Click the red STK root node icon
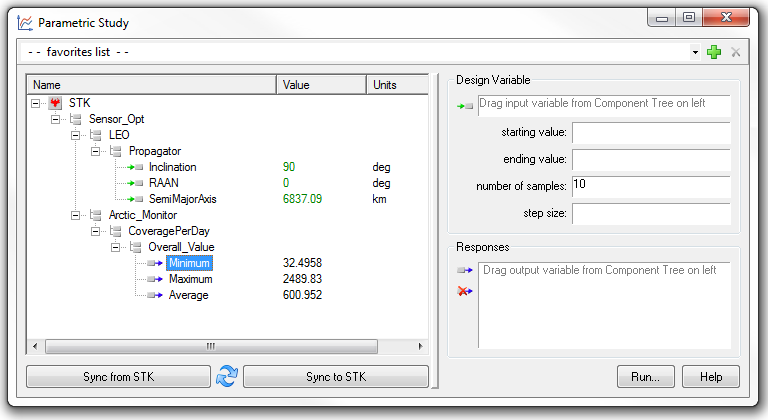This screenshot has height=420, width=768. coord(55,103)
